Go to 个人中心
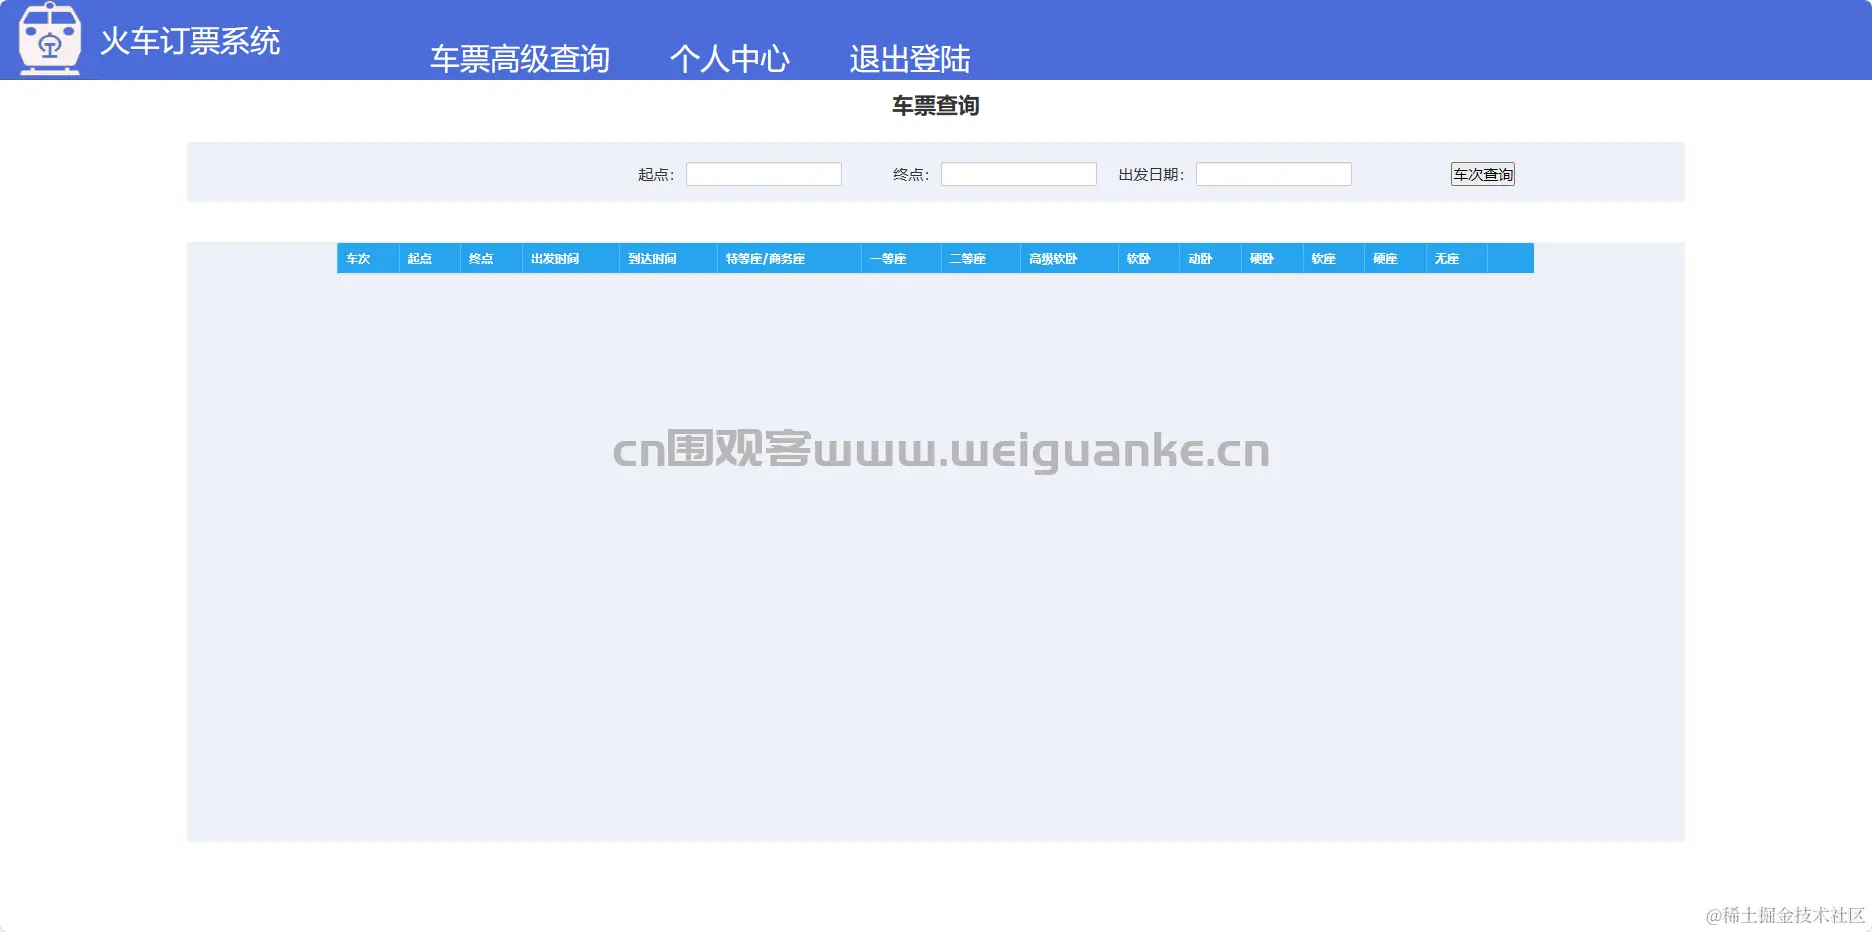Viewport: 1872px width, 932px height. [730, 59]
